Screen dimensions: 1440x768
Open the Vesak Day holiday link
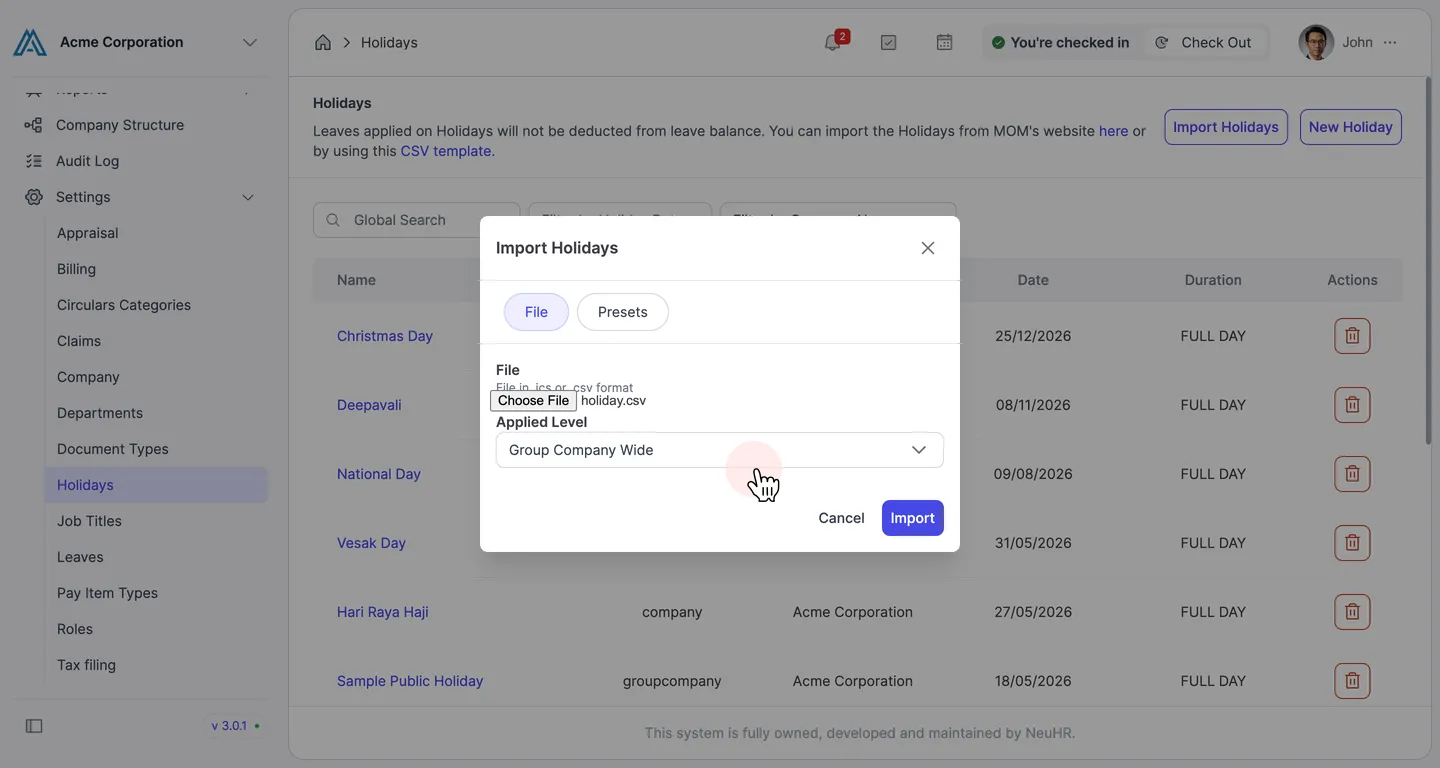[x=371, y=543]
